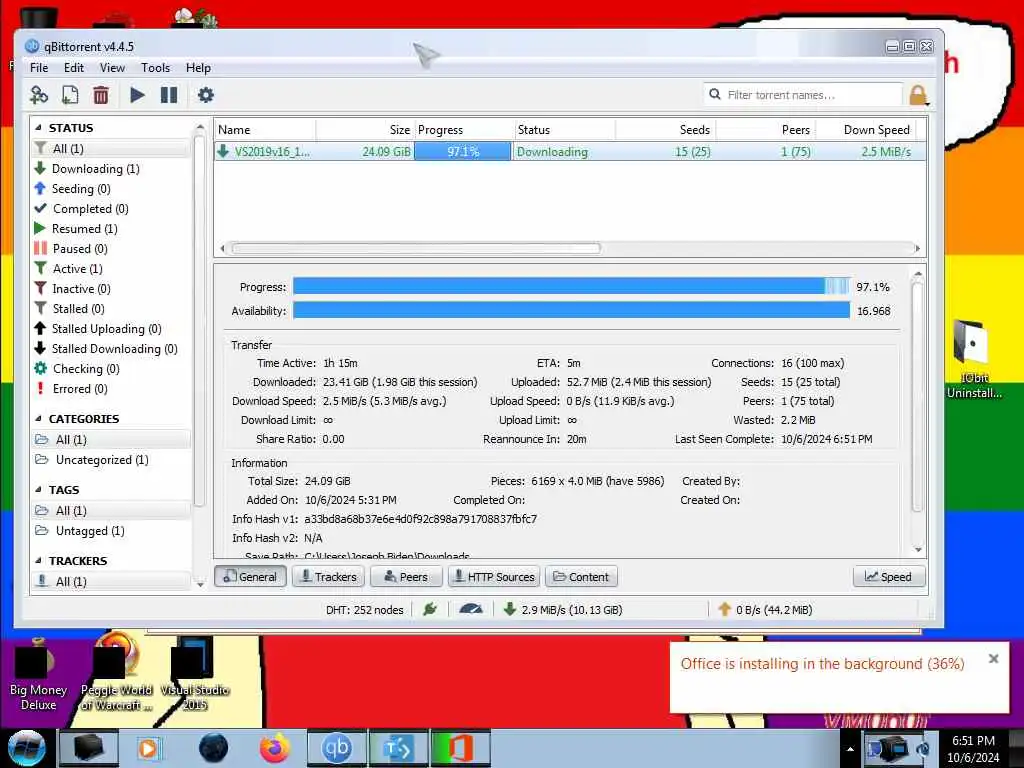
Task: Select the Resumed (1) filter
Action: click(x=111, y=229)
